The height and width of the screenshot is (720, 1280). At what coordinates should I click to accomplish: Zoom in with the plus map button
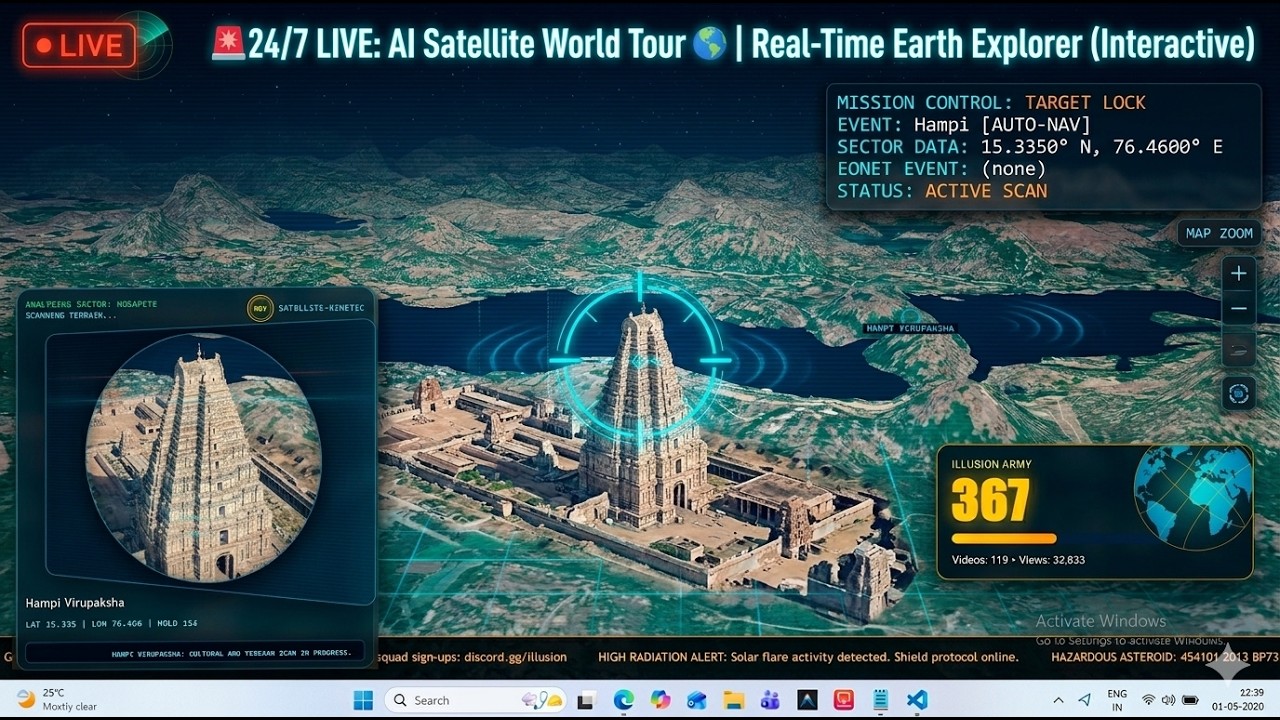pyautogui.click(x=1238, y=273)
